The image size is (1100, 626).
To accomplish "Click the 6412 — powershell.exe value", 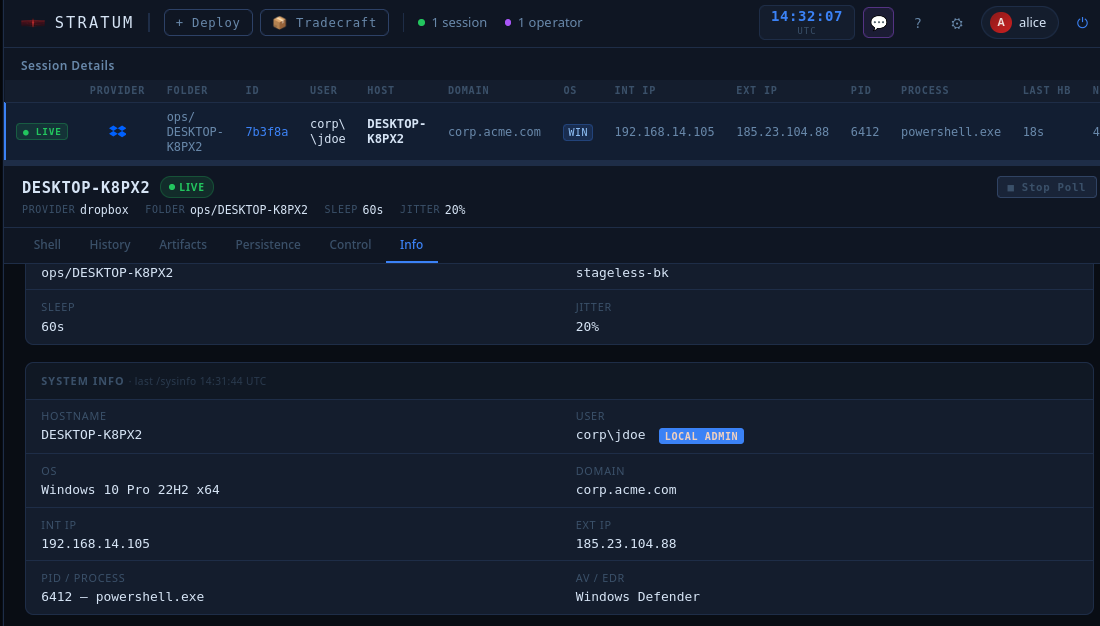I will pyautogui.click(x=123, y=597).
